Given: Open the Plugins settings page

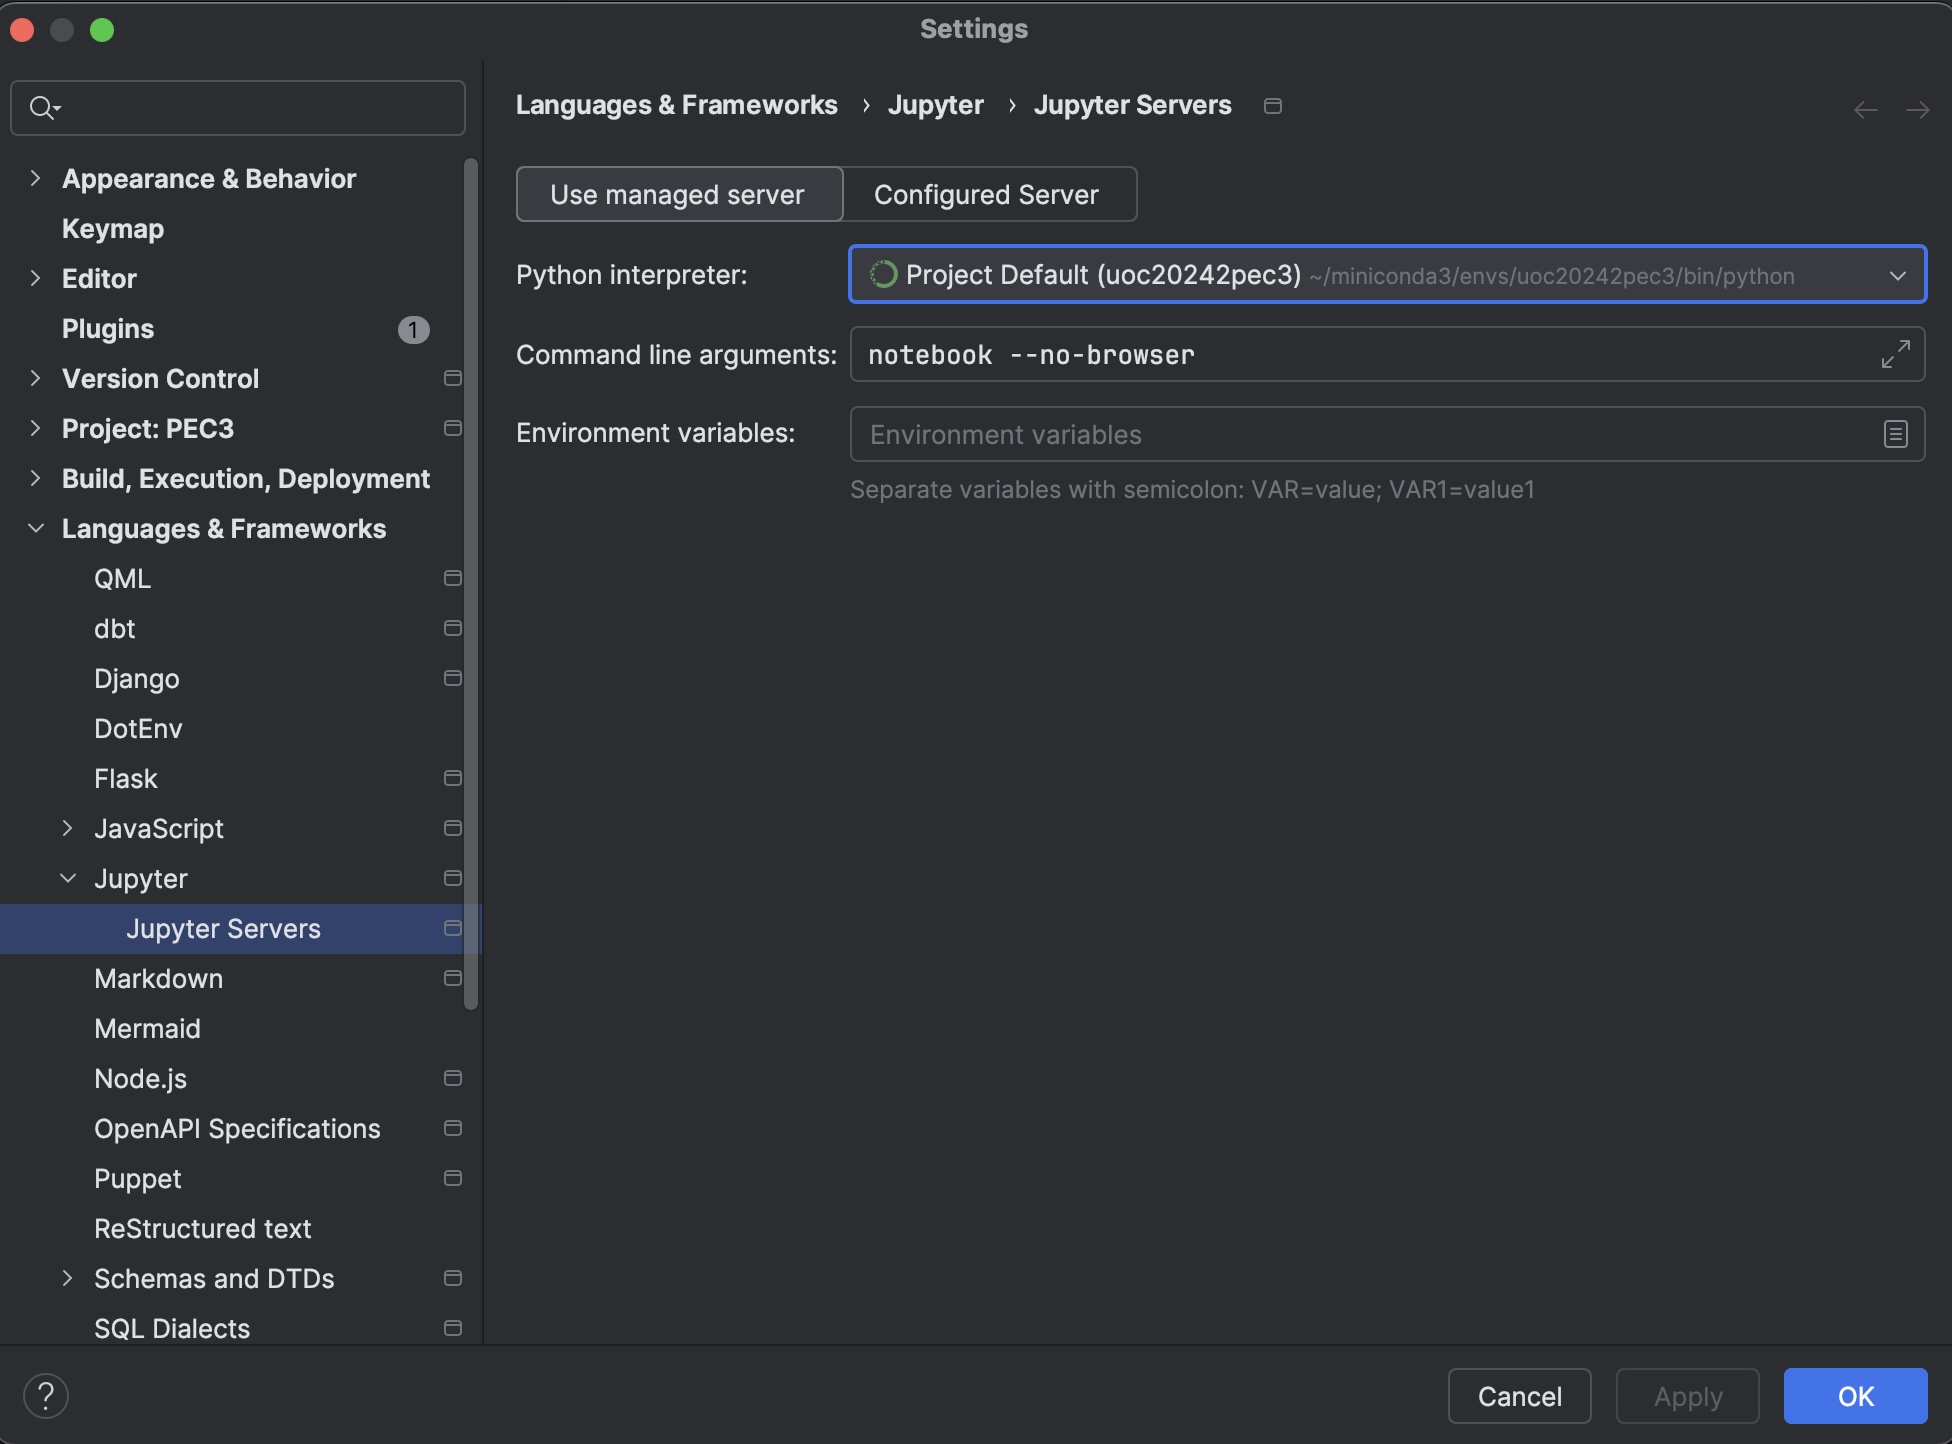Looking at the screenshot, I should pyautogui.click(x=108, y=329).
